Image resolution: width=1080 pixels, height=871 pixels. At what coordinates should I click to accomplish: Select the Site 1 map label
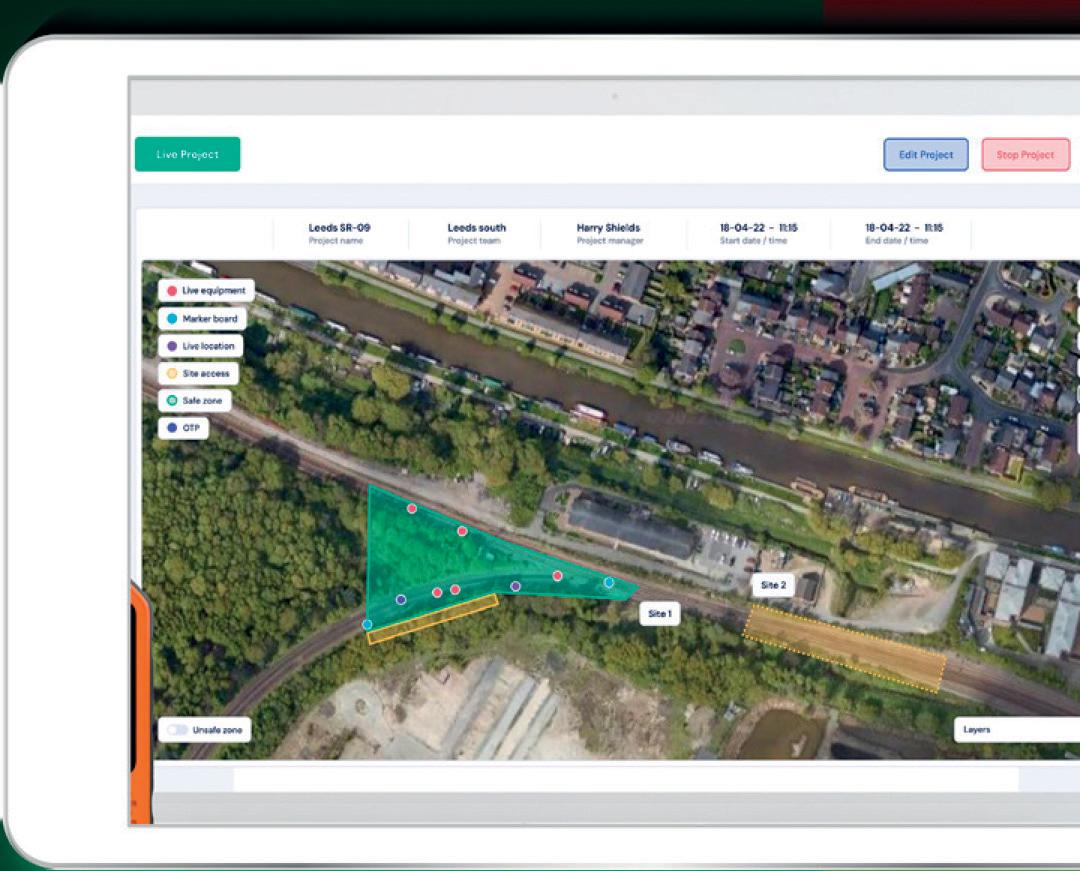click(x=660, y=613)
